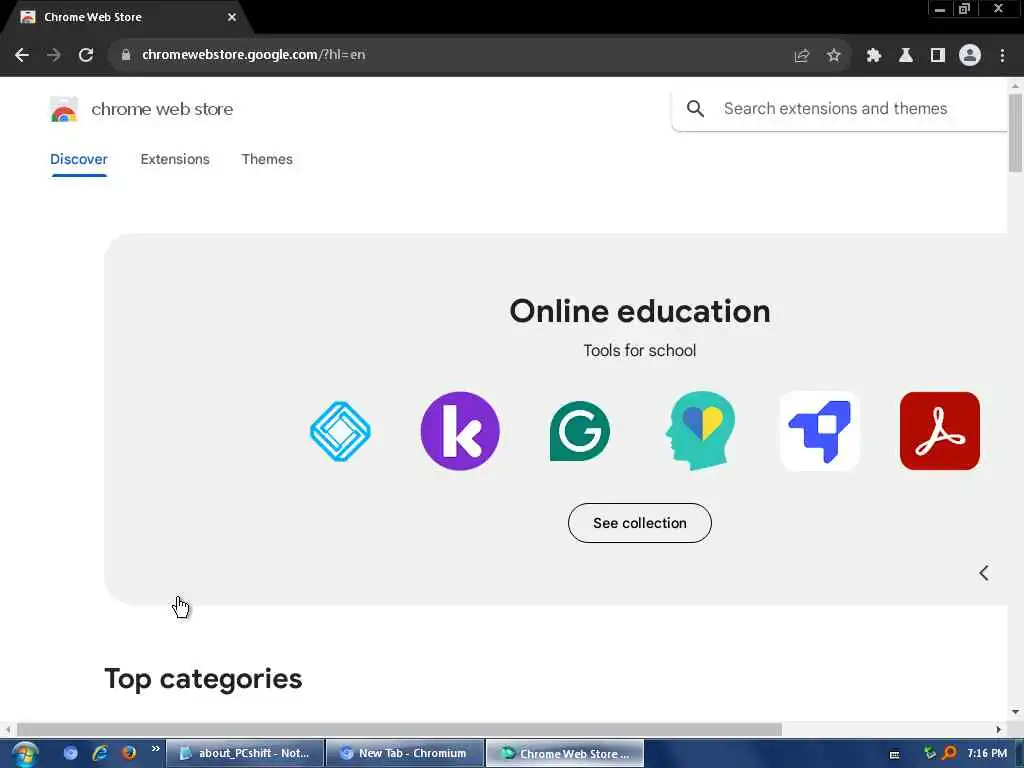The image size is (1024, 768).
Task: Click the vertical scrollbar thumb
Action: point(1015,133)
